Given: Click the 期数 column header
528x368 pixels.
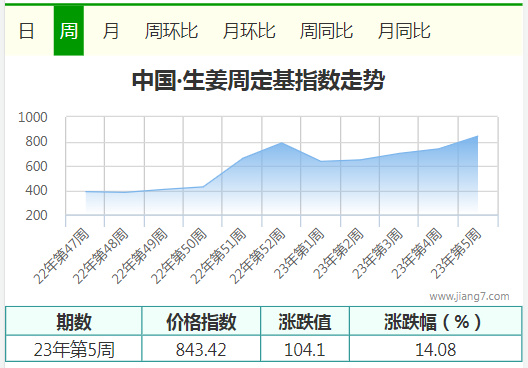Looking at the screenshot, I should pyautogui.click(x=74, y=322).
